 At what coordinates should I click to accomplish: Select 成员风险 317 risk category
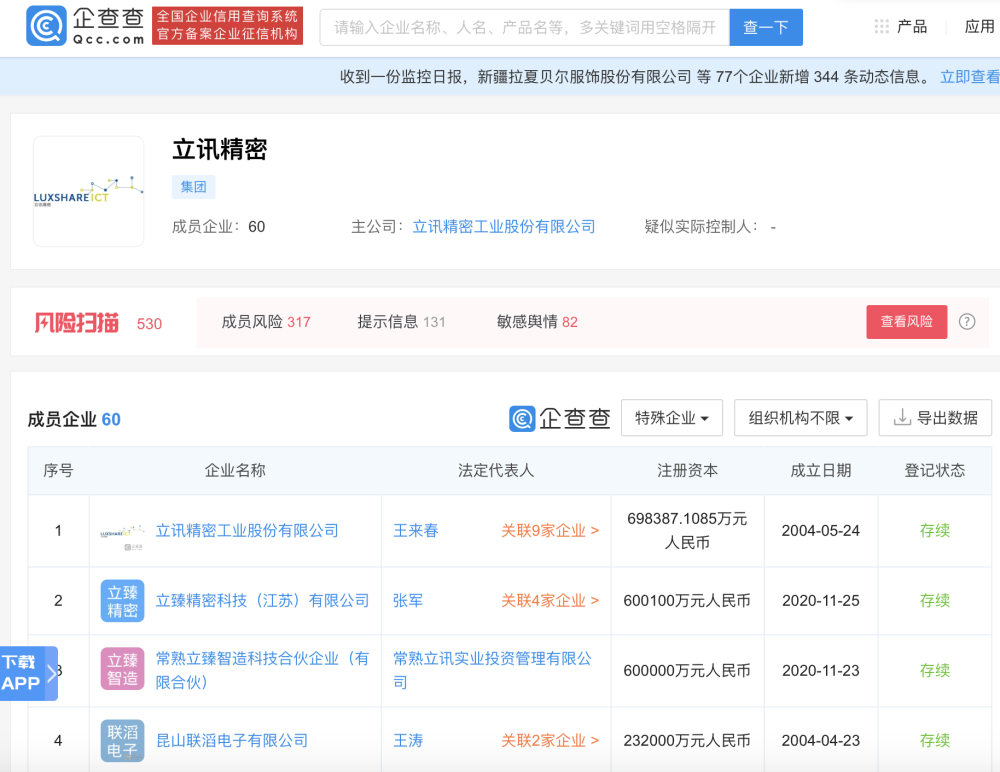[x=266, y=322]
